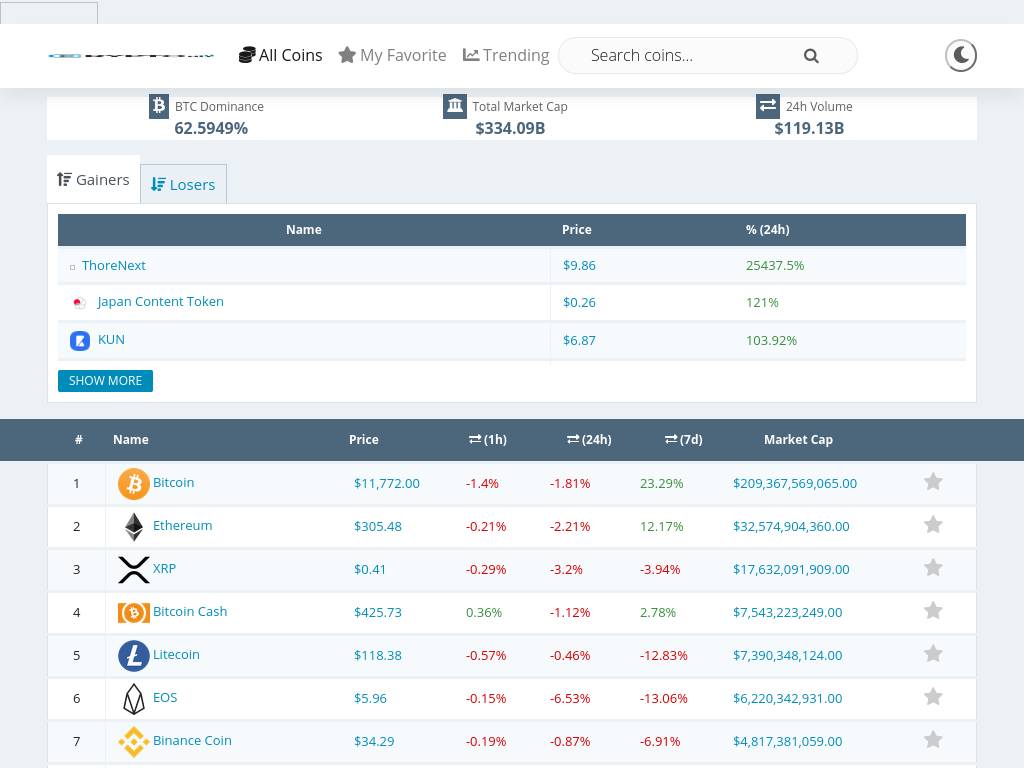
Task: Sort coins by Market Cap header
Action: [798, 440]
